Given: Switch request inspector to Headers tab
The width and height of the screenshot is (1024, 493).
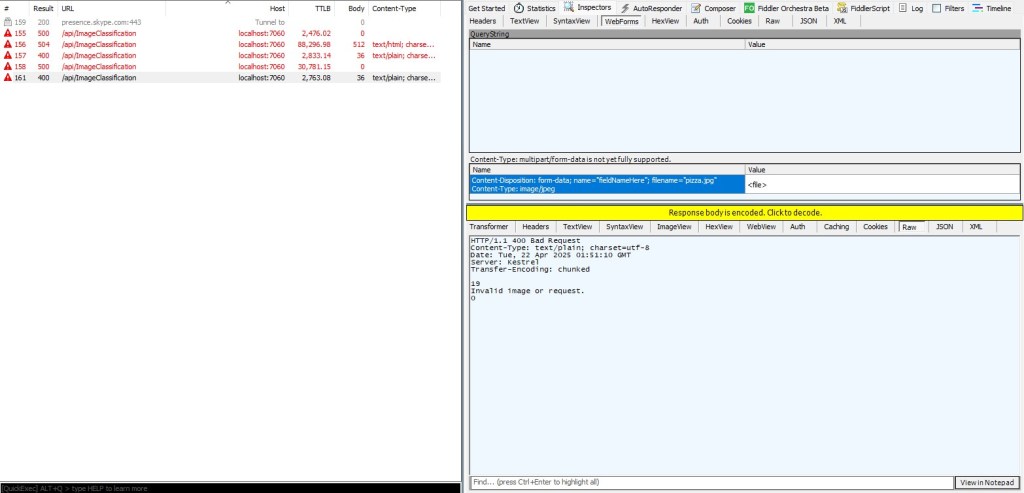Looking at the screenshot, I should [482, 20].
